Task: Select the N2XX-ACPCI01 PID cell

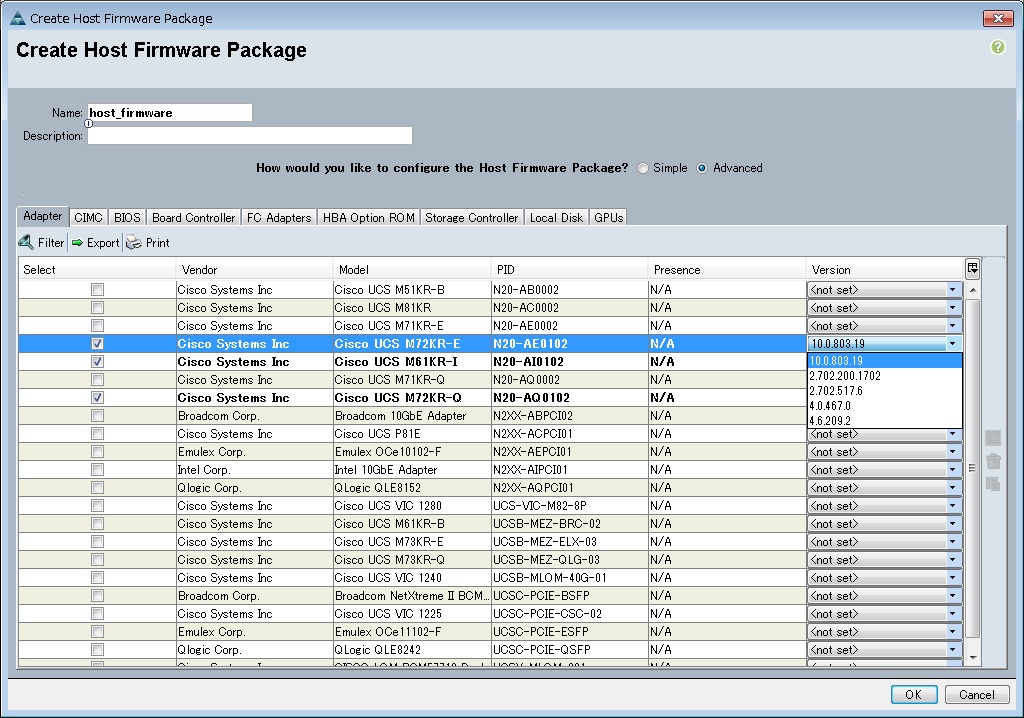Action: 569,434
